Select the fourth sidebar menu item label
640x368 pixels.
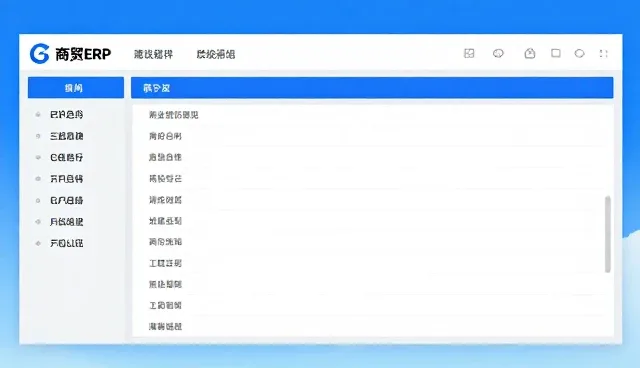coord(67,179)
